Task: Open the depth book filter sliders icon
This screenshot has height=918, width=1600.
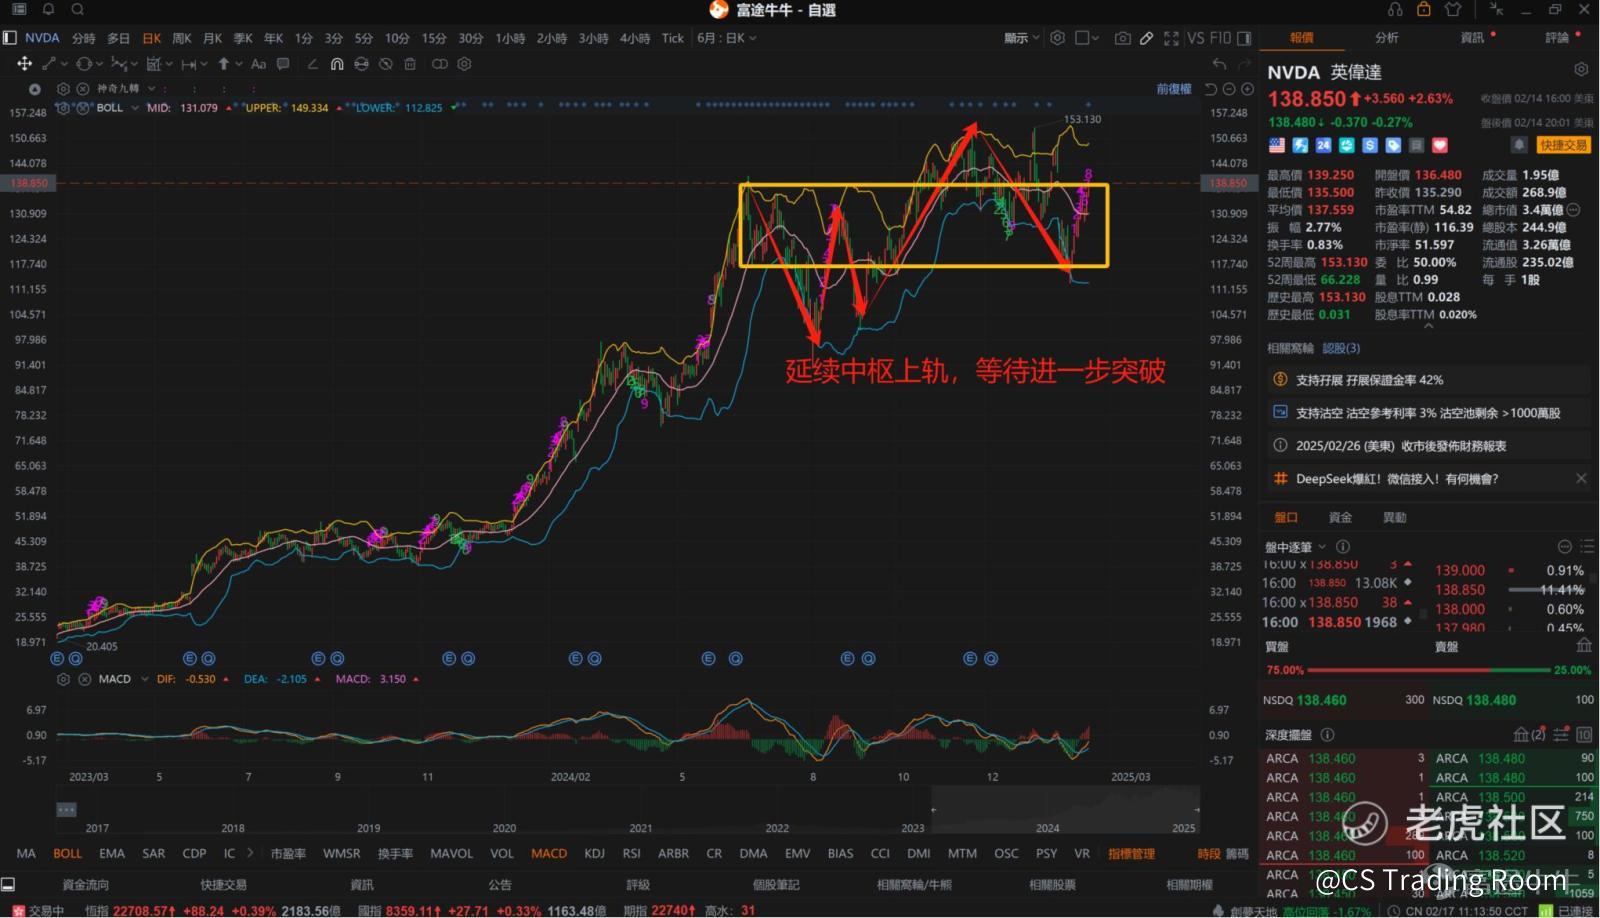Action: [x=1561, y=735]
